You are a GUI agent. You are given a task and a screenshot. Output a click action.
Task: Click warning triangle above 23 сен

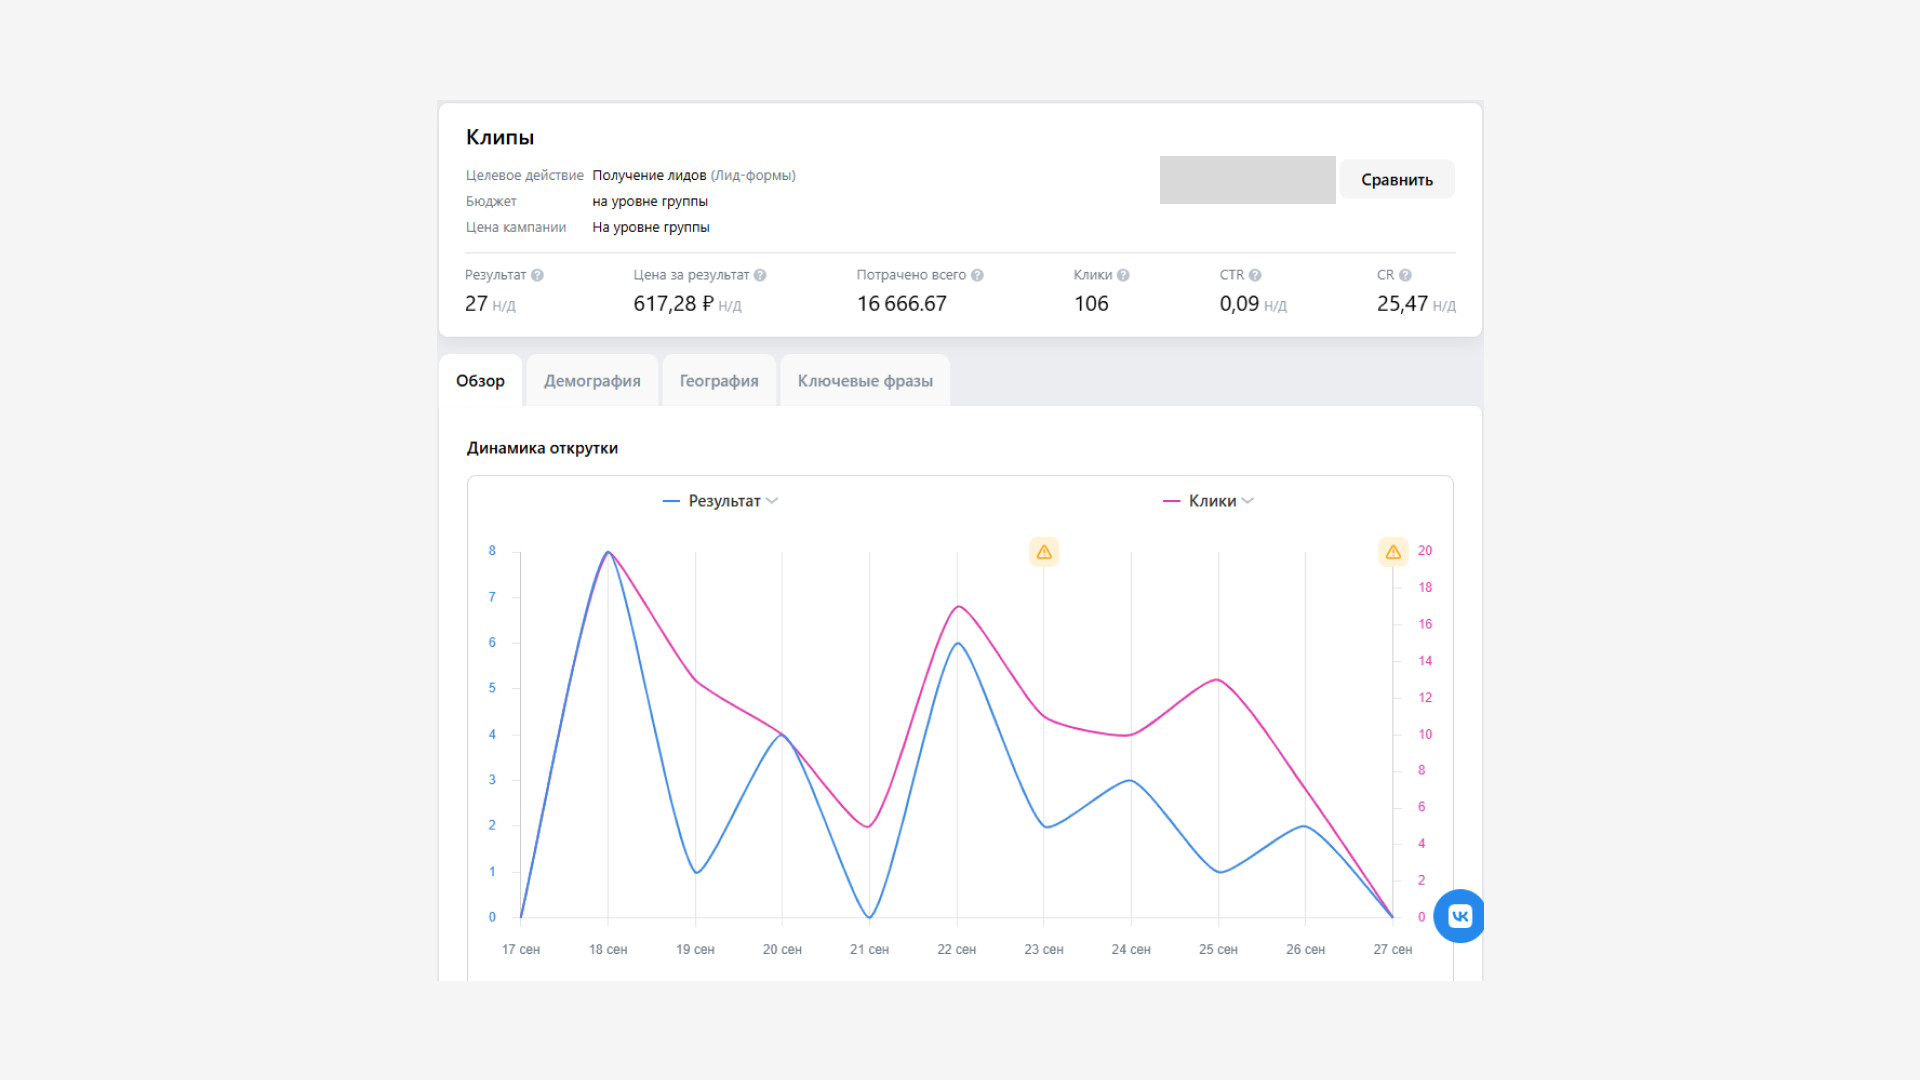point(1044,552)
